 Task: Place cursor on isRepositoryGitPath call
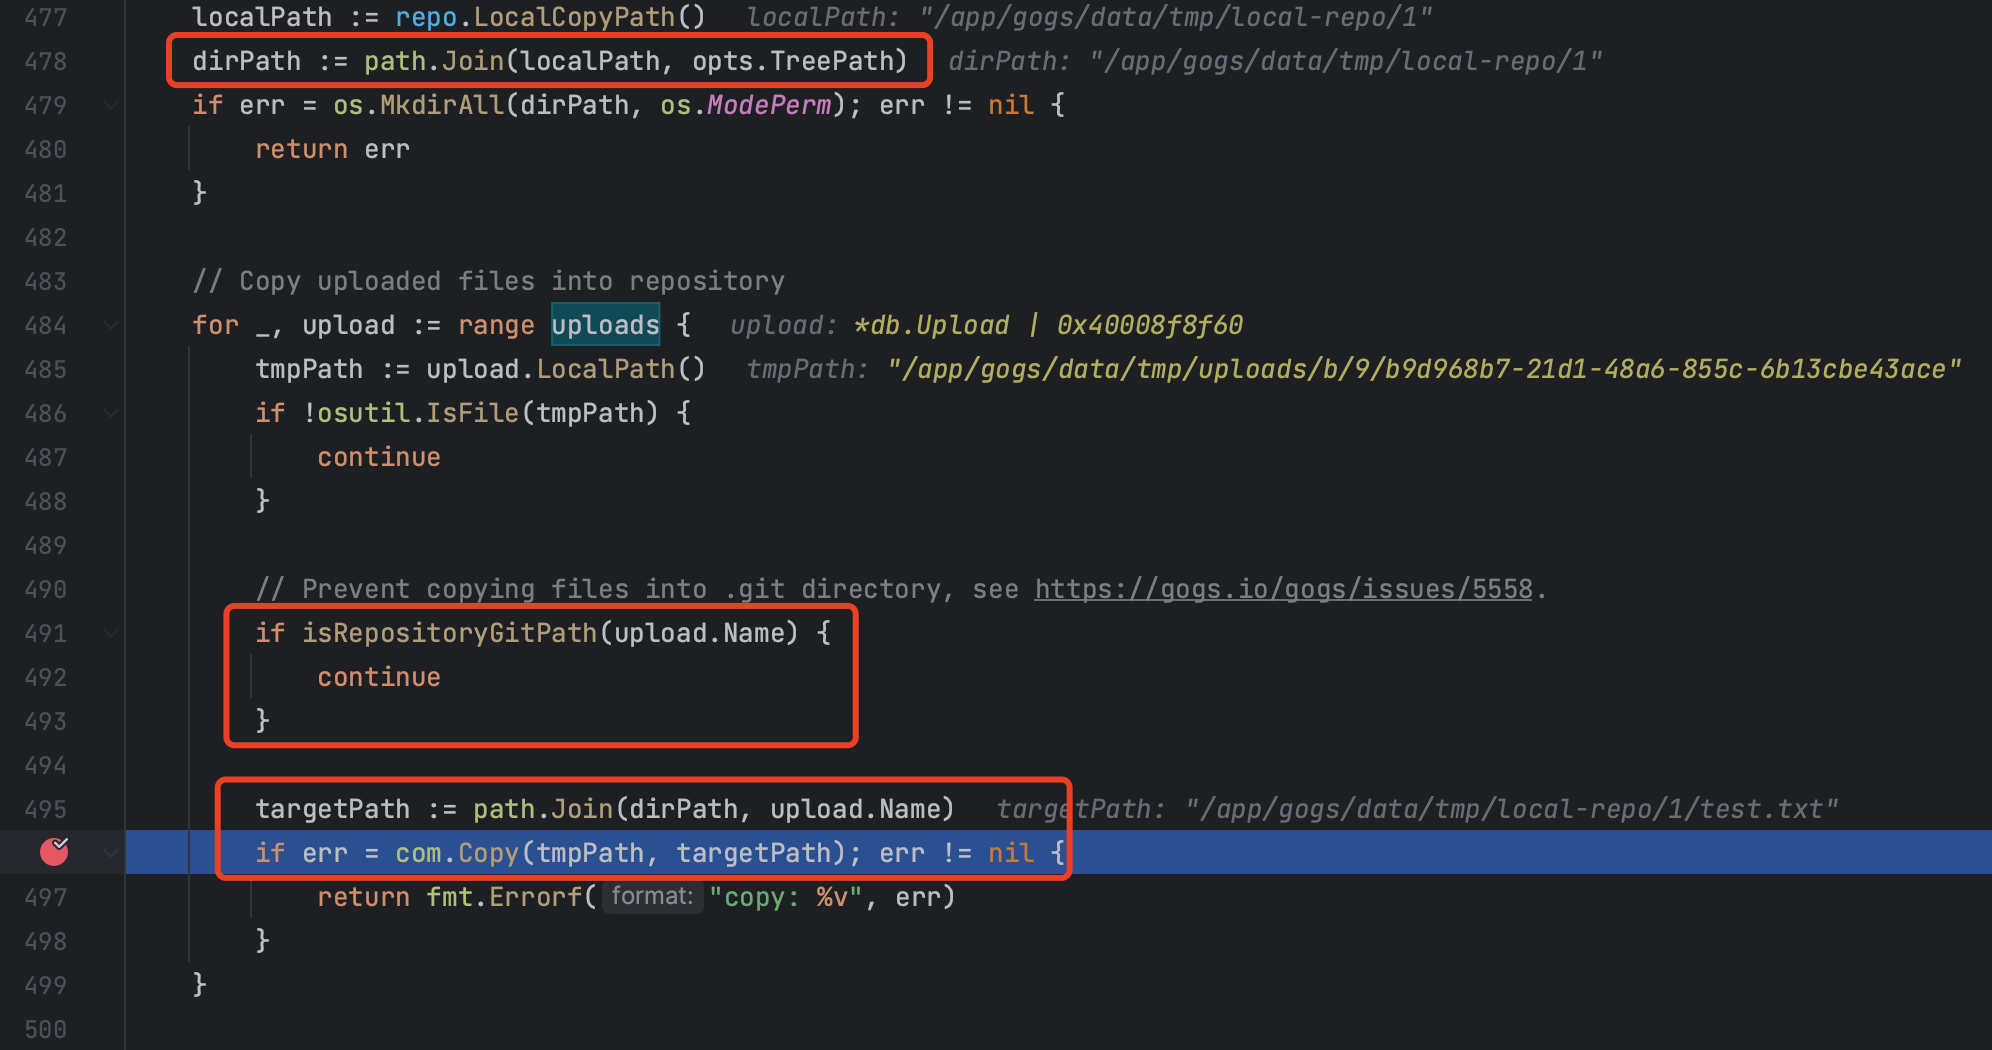449,633
